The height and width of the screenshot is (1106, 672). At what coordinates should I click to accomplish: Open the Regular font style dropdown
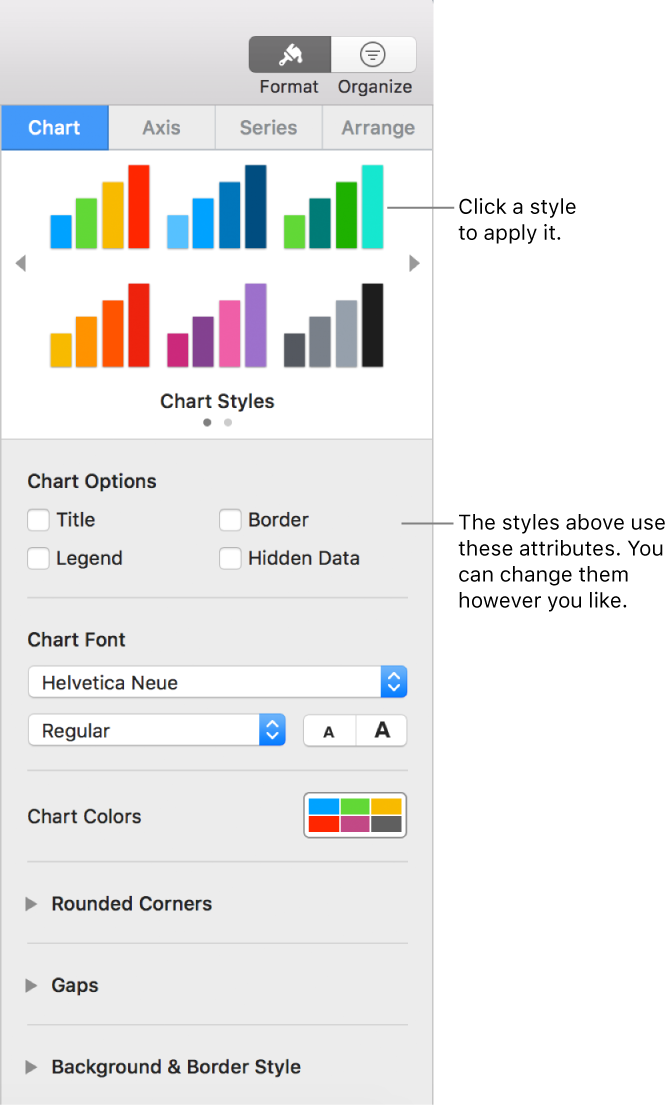point(156,730)
